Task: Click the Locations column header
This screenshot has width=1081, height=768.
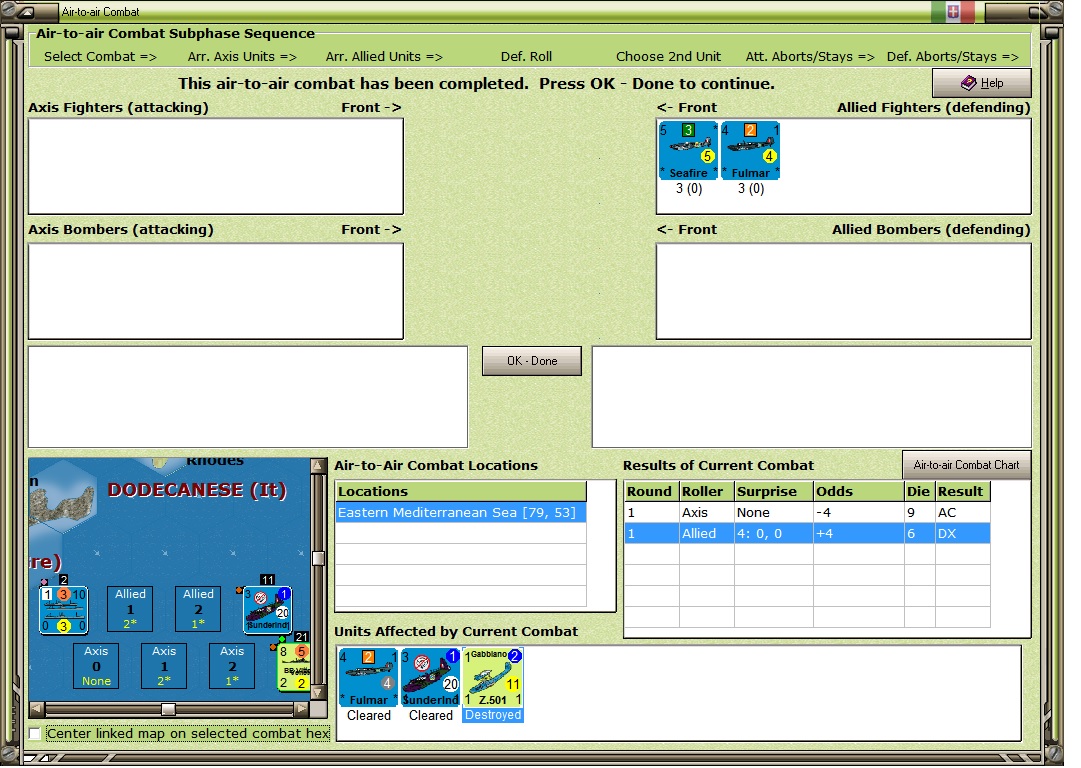Action: (x=461, y=491)
